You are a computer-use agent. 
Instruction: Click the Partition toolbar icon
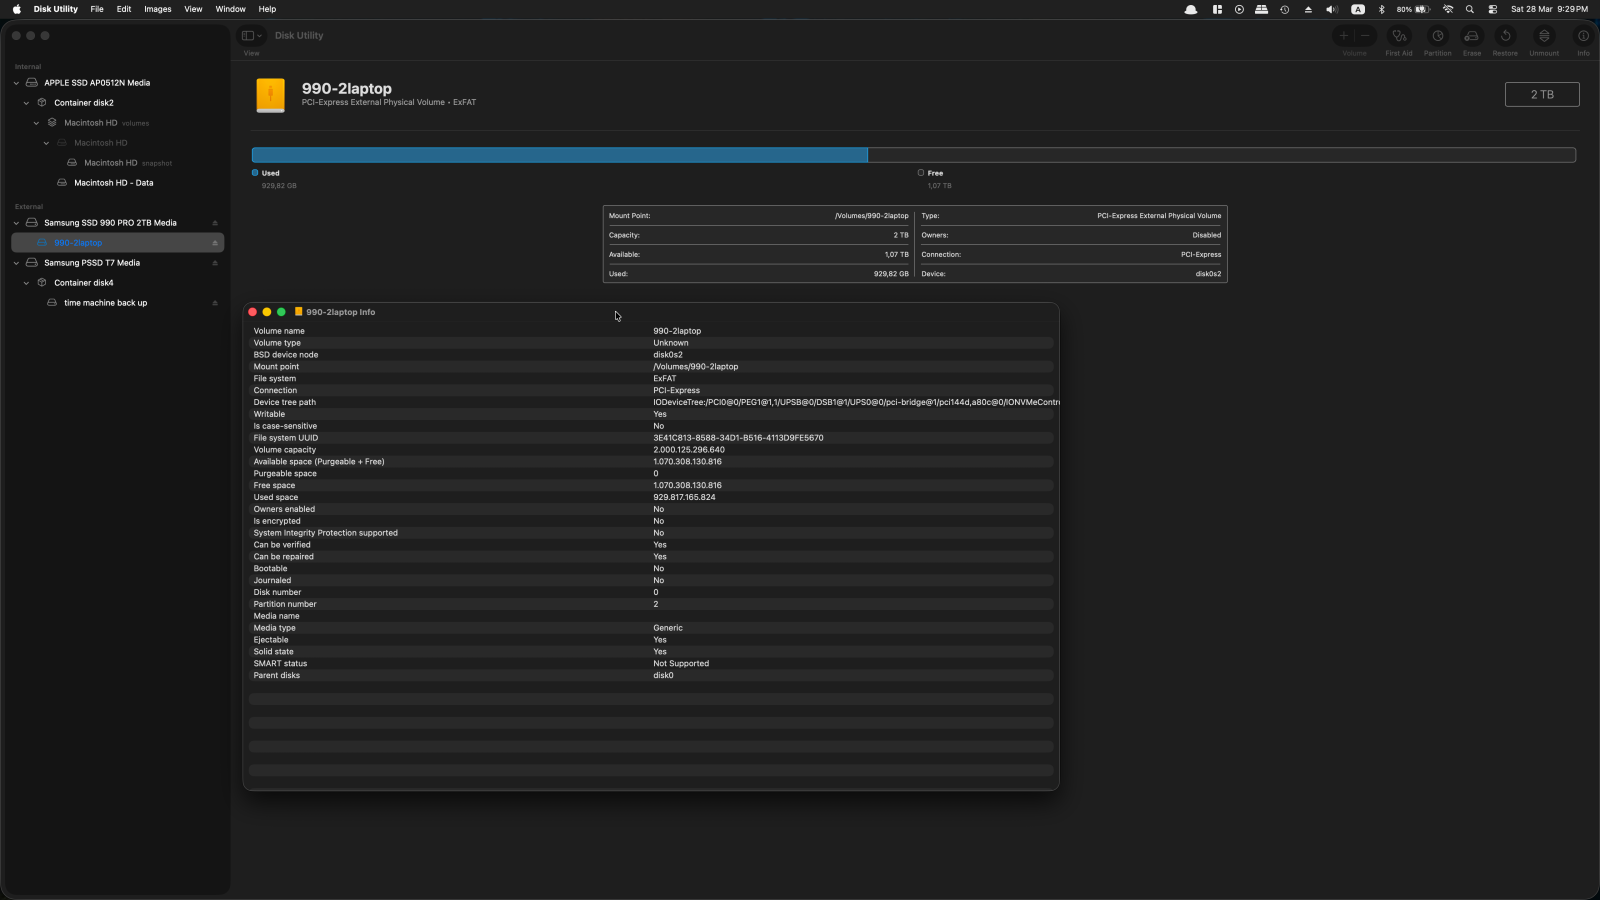[1437, 37]
